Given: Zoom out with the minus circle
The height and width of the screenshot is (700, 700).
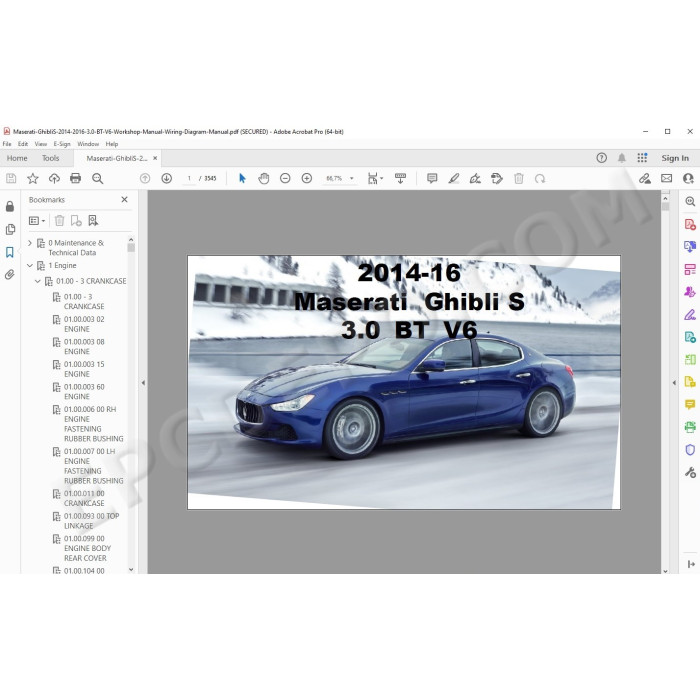Looking at the screenshot, I should coord(285,179).
